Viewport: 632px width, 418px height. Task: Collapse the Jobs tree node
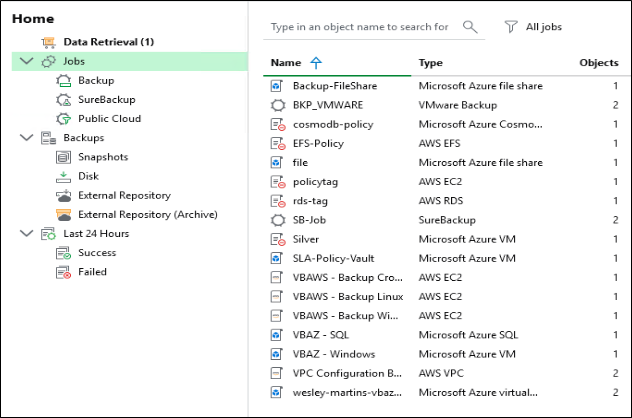pos(27,62)
